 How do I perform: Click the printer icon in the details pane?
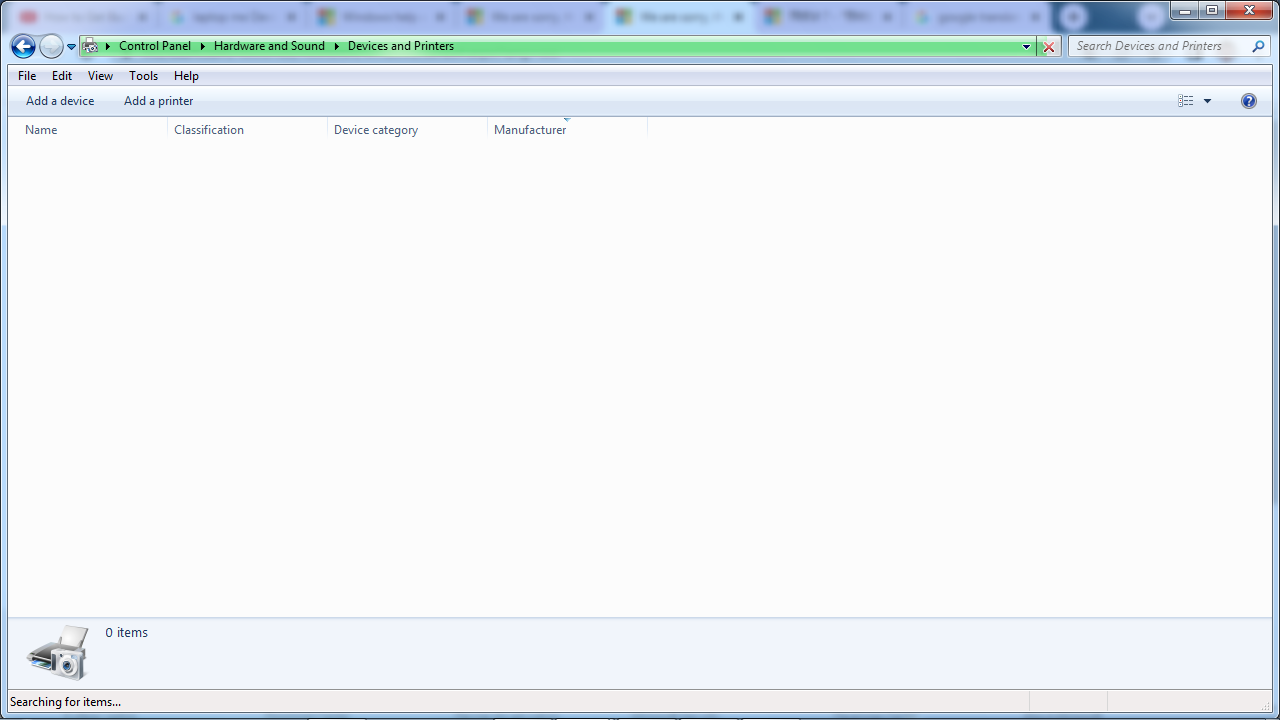56,650
